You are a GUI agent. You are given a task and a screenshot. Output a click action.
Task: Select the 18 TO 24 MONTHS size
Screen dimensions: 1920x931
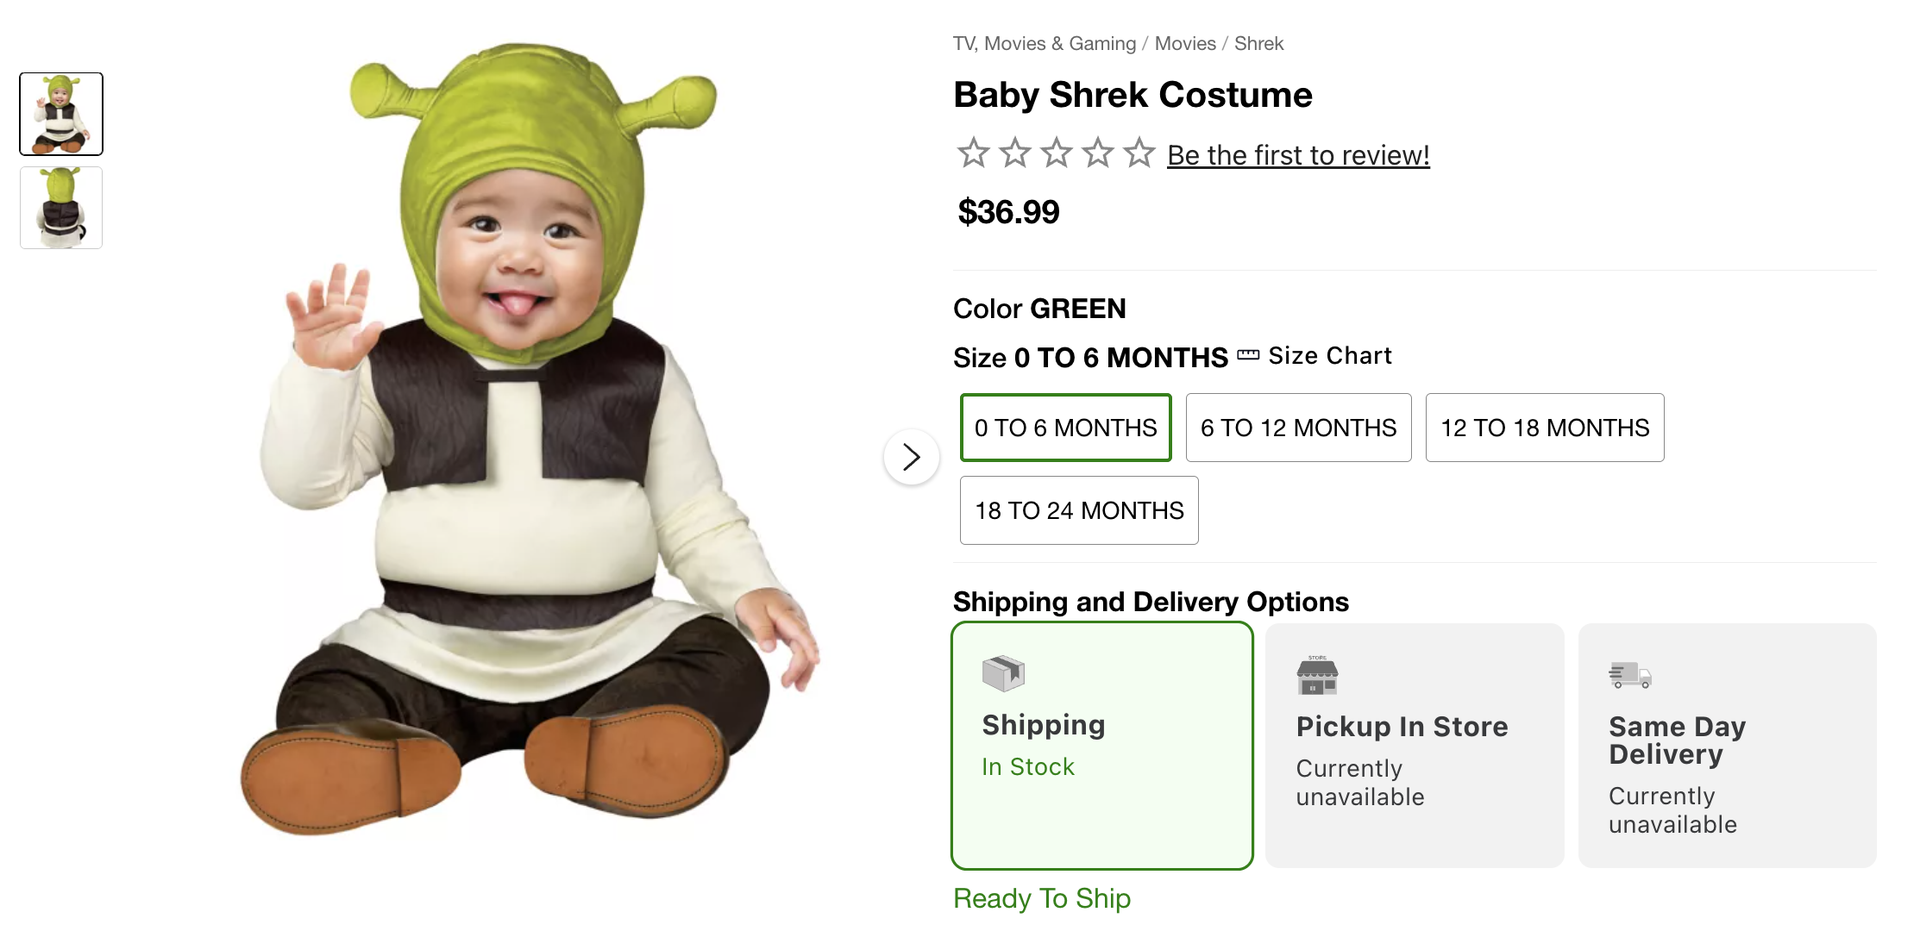point(1079,510)
